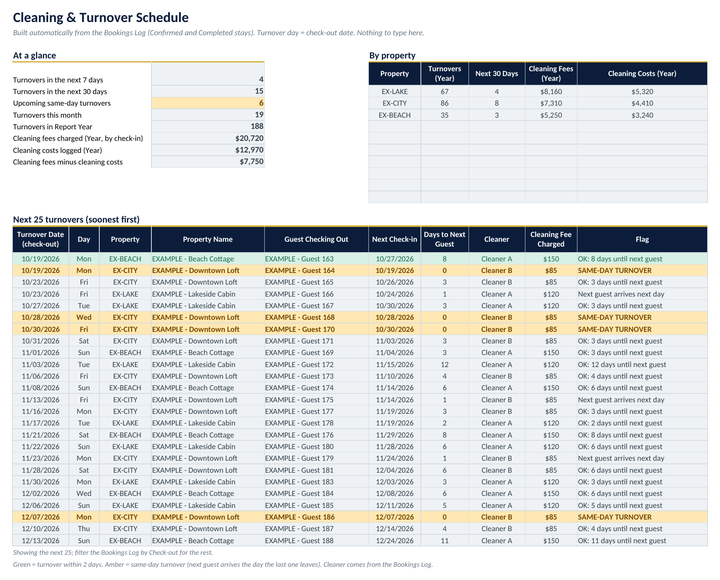This screenshot has height=580, width=720.
Task: Select the turnover date 12/10/2026
Action: click(x=40, y=529)
